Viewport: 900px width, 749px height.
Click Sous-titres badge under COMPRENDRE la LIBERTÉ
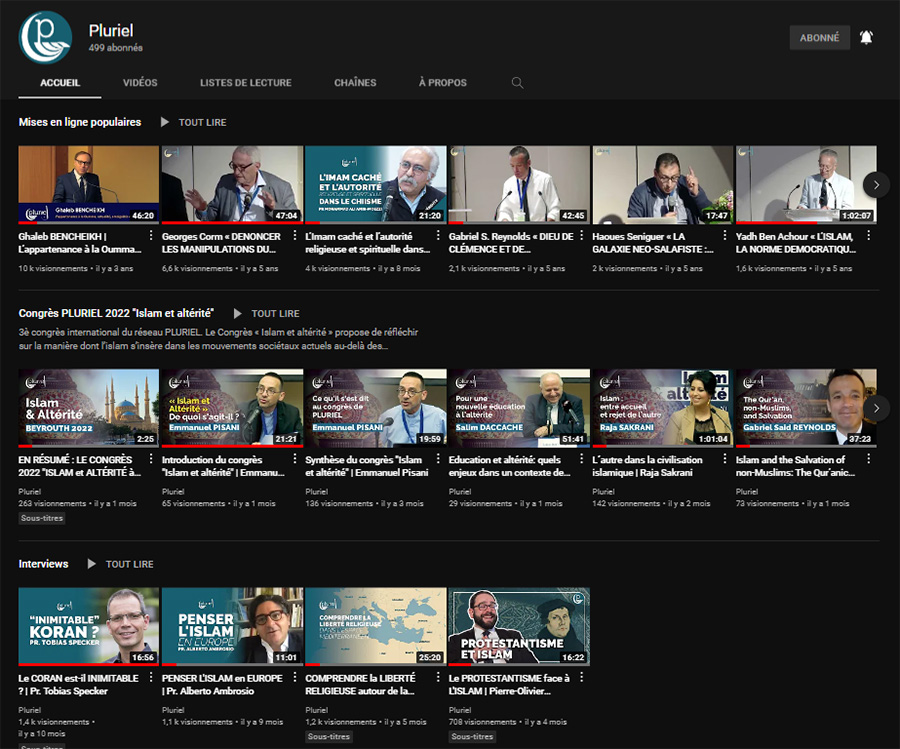pos(329,736)
